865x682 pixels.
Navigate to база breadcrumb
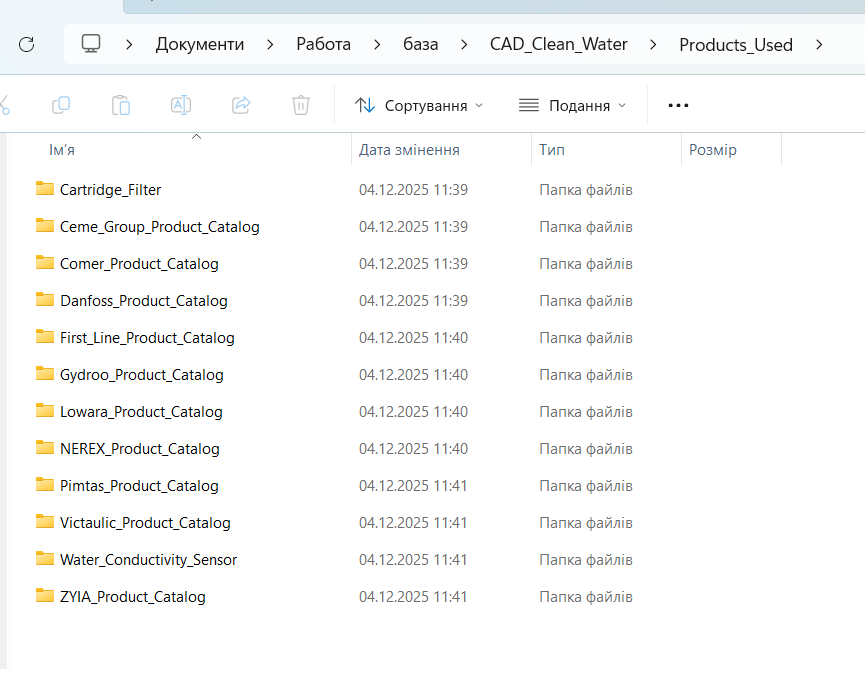[420, 44]
